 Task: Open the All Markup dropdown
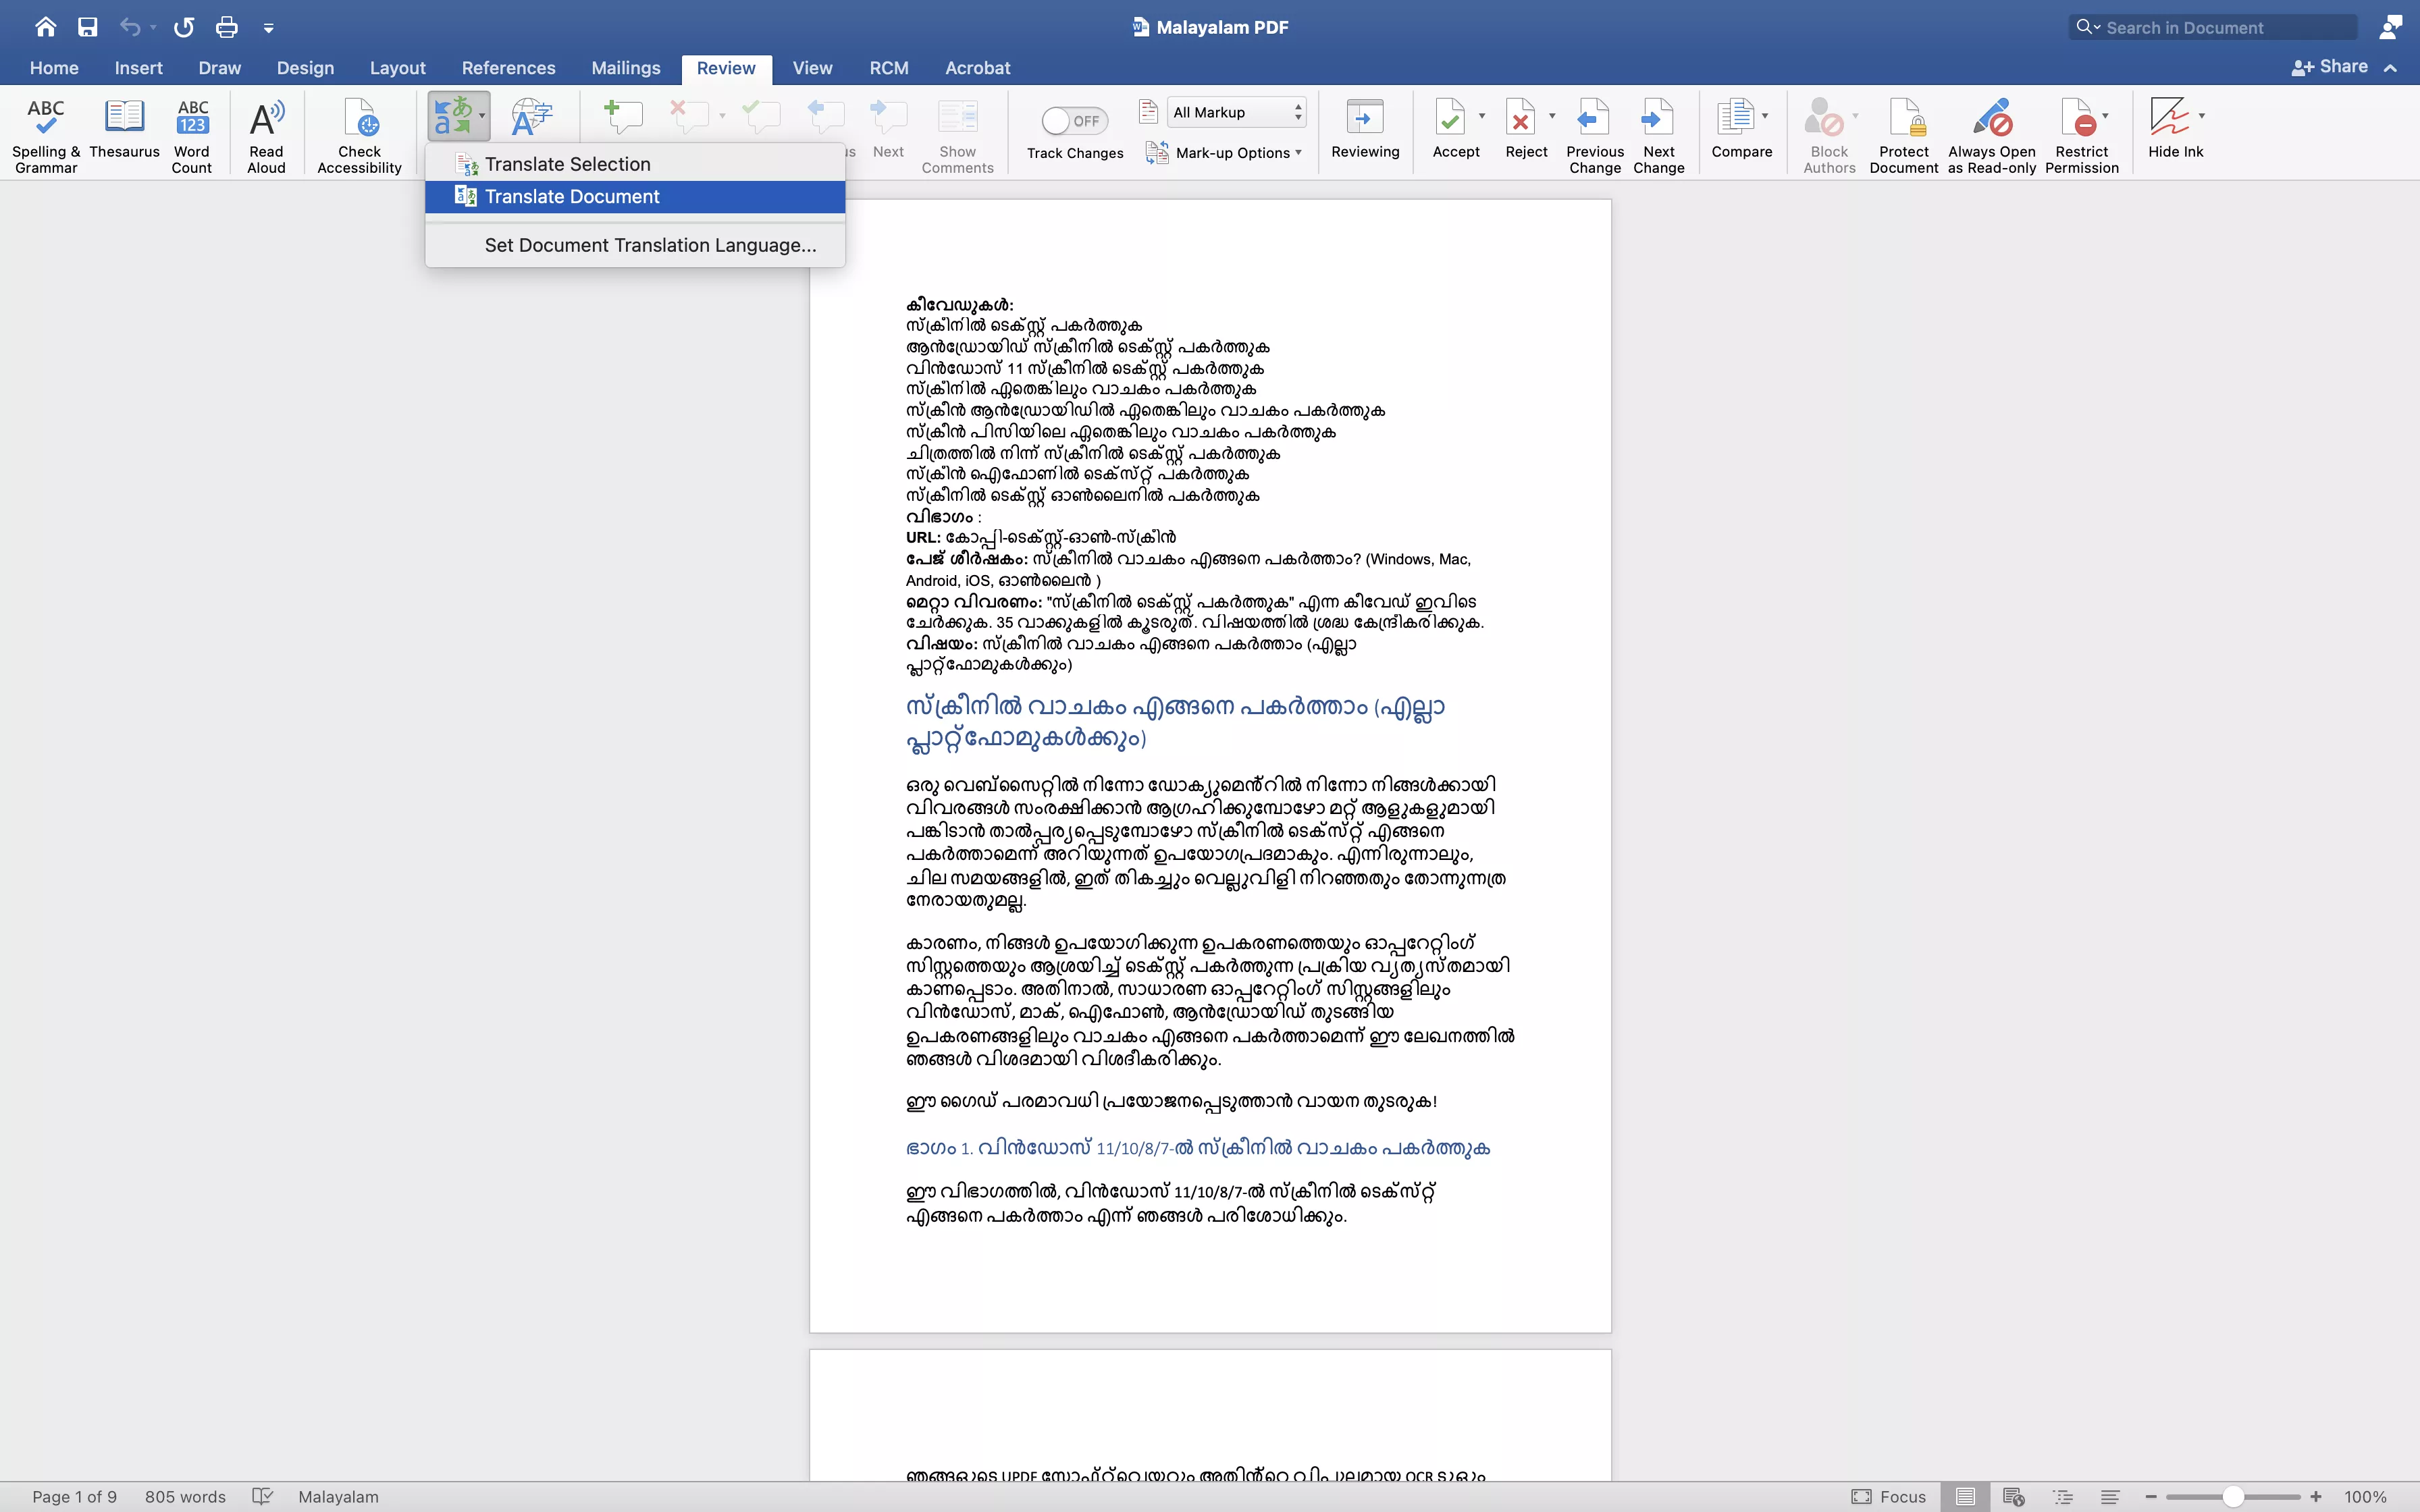1235,111
